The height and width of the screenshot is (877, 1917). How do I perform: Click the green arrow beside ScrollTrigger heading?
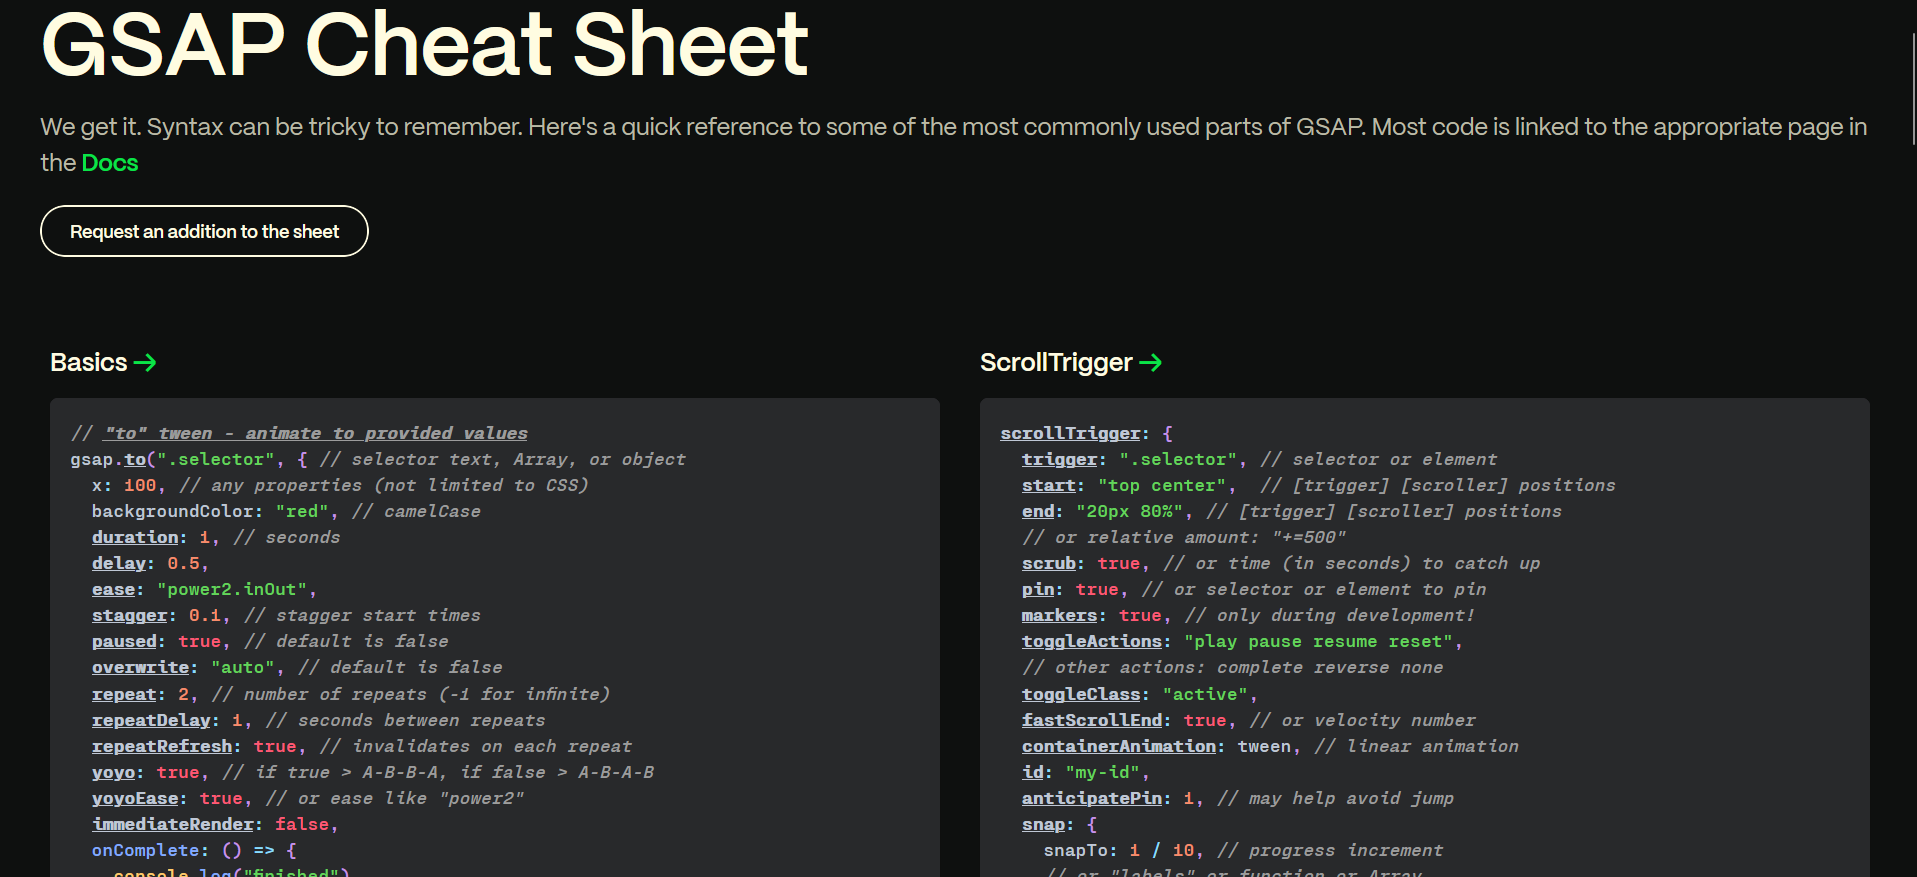coord(1150,363)
